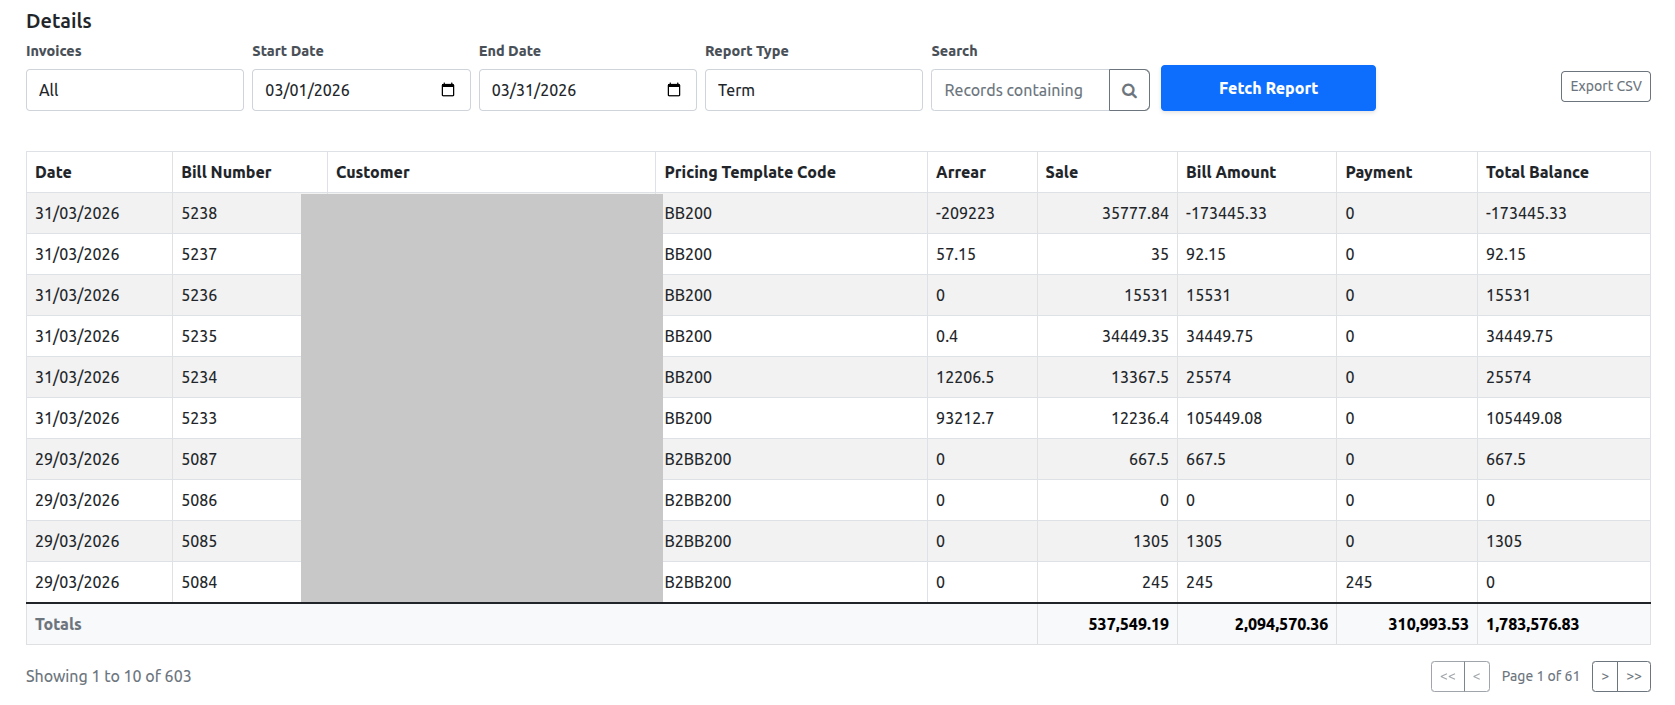Select bill number 5233 cell
The width and height of the screenshot is (1675, 705).
[199, 418]
